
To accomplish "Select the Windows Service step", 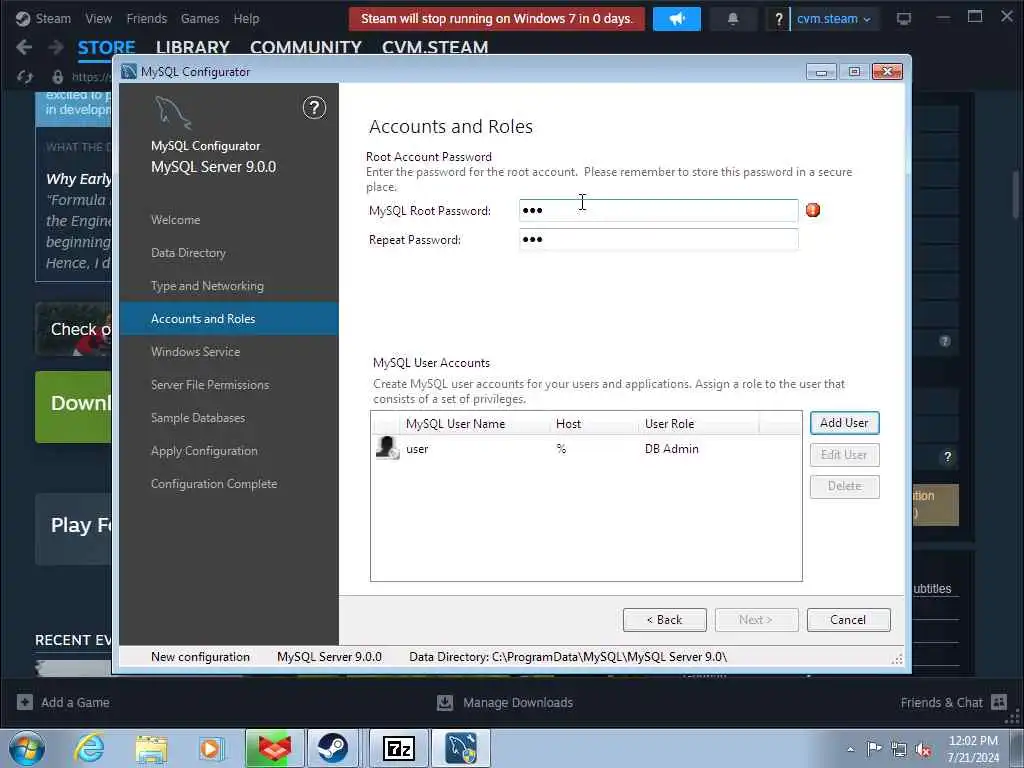I will pyautogui.click(x=195, y=351).
